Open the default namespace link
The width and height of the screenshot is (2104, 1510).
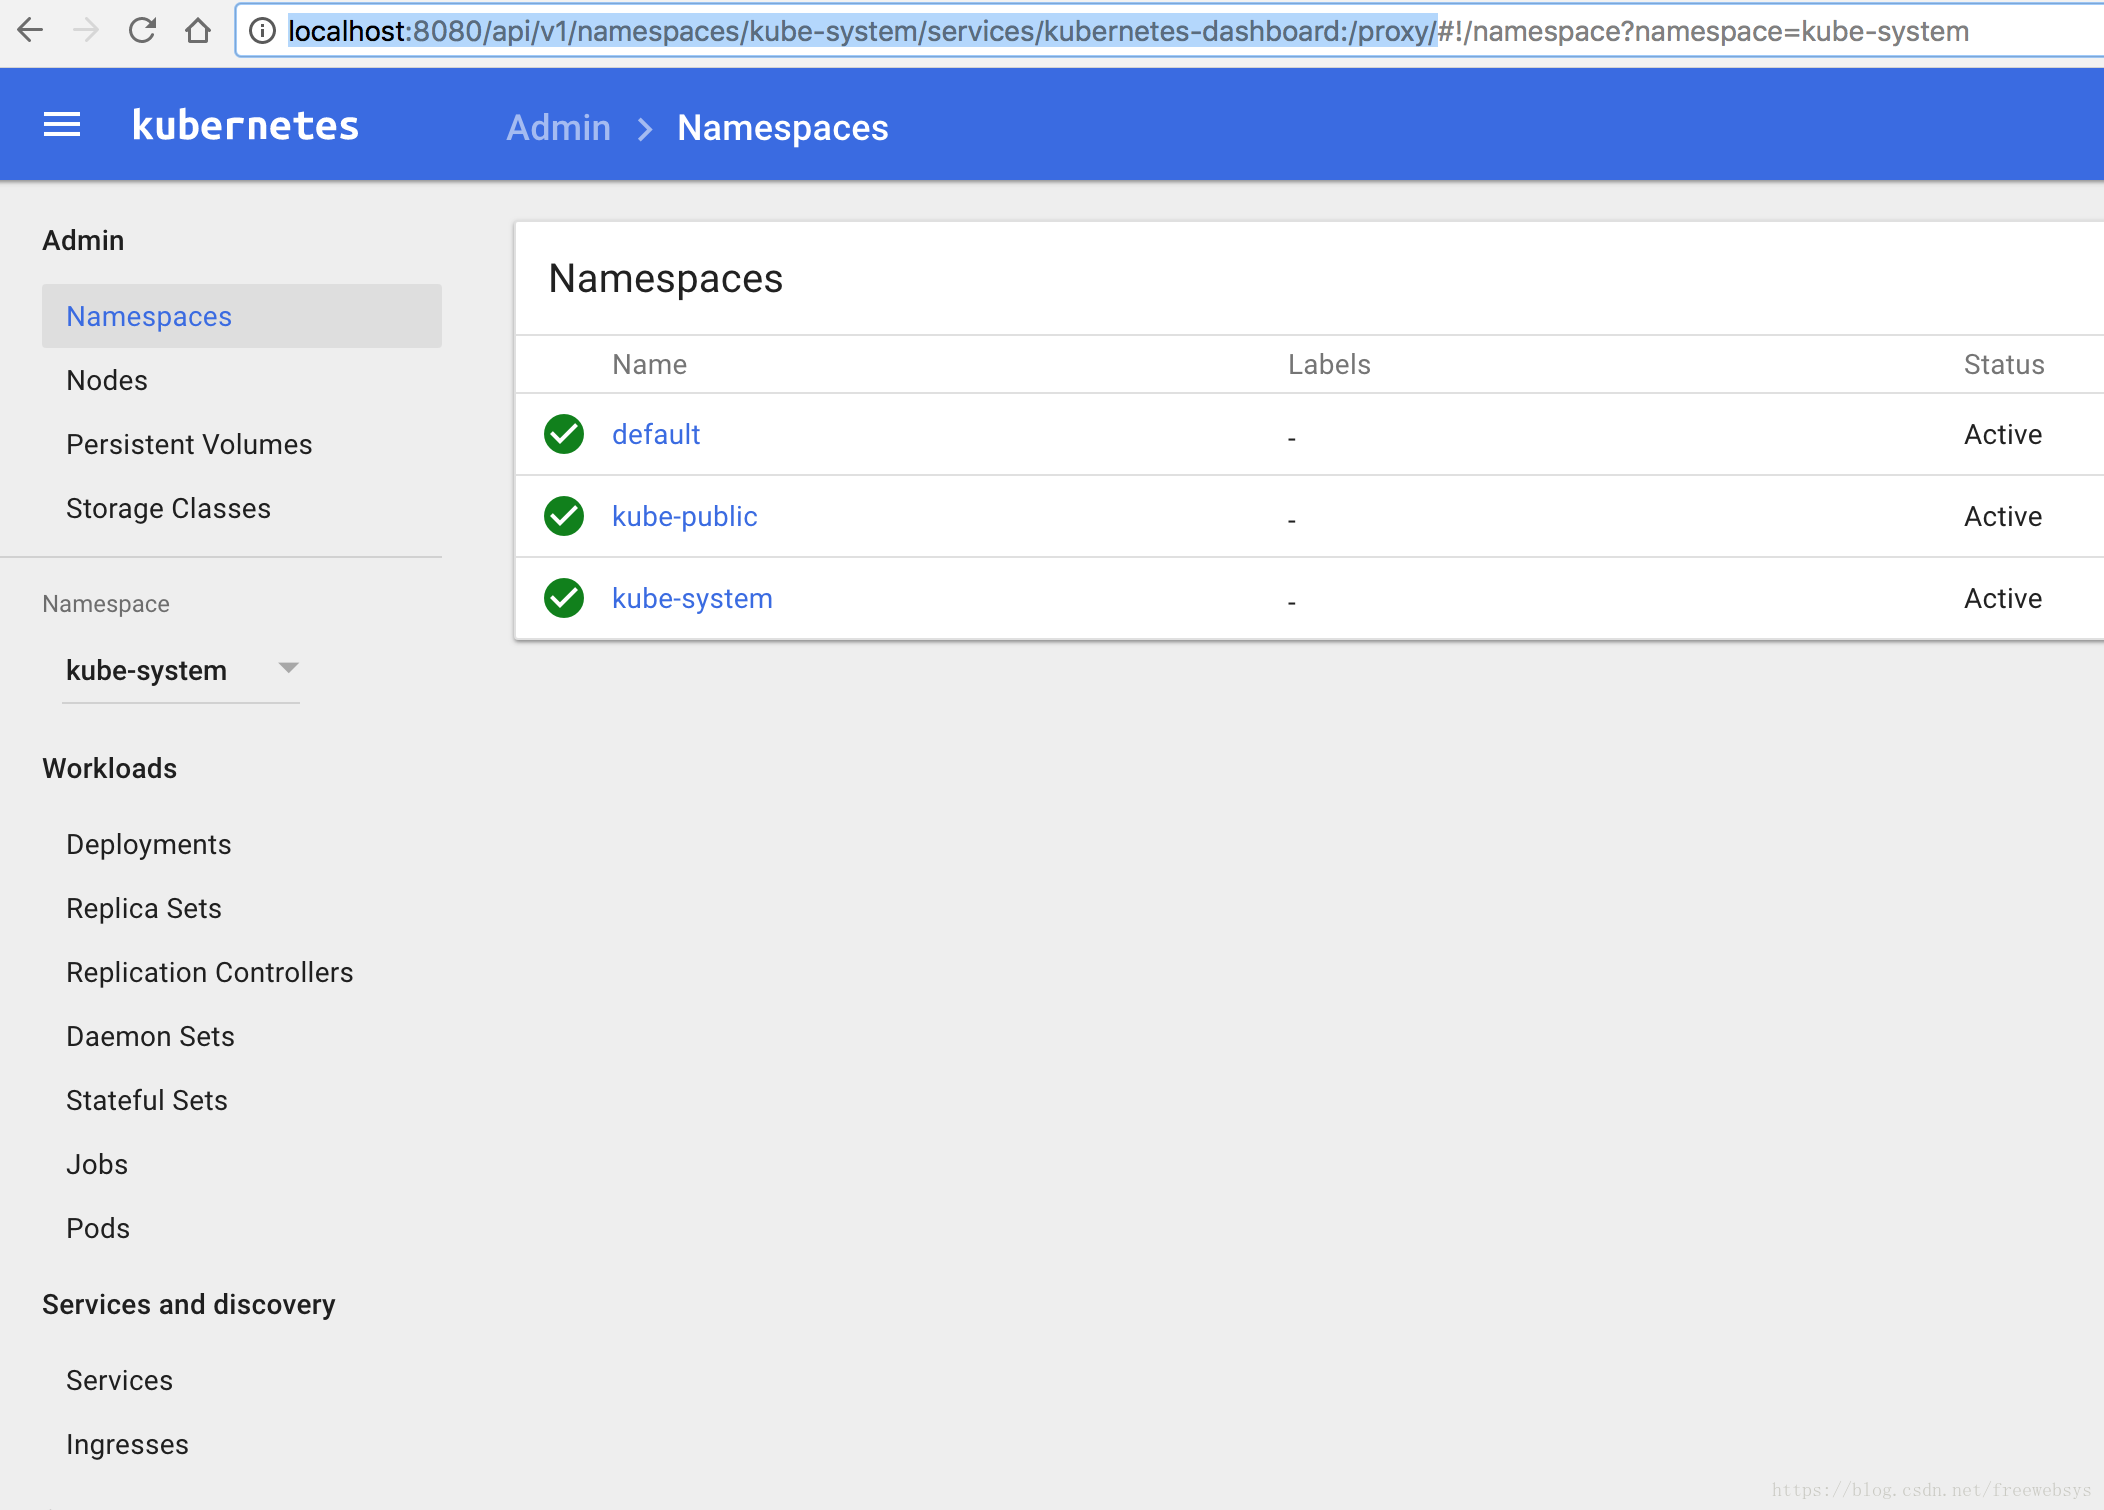click(655, 434)
